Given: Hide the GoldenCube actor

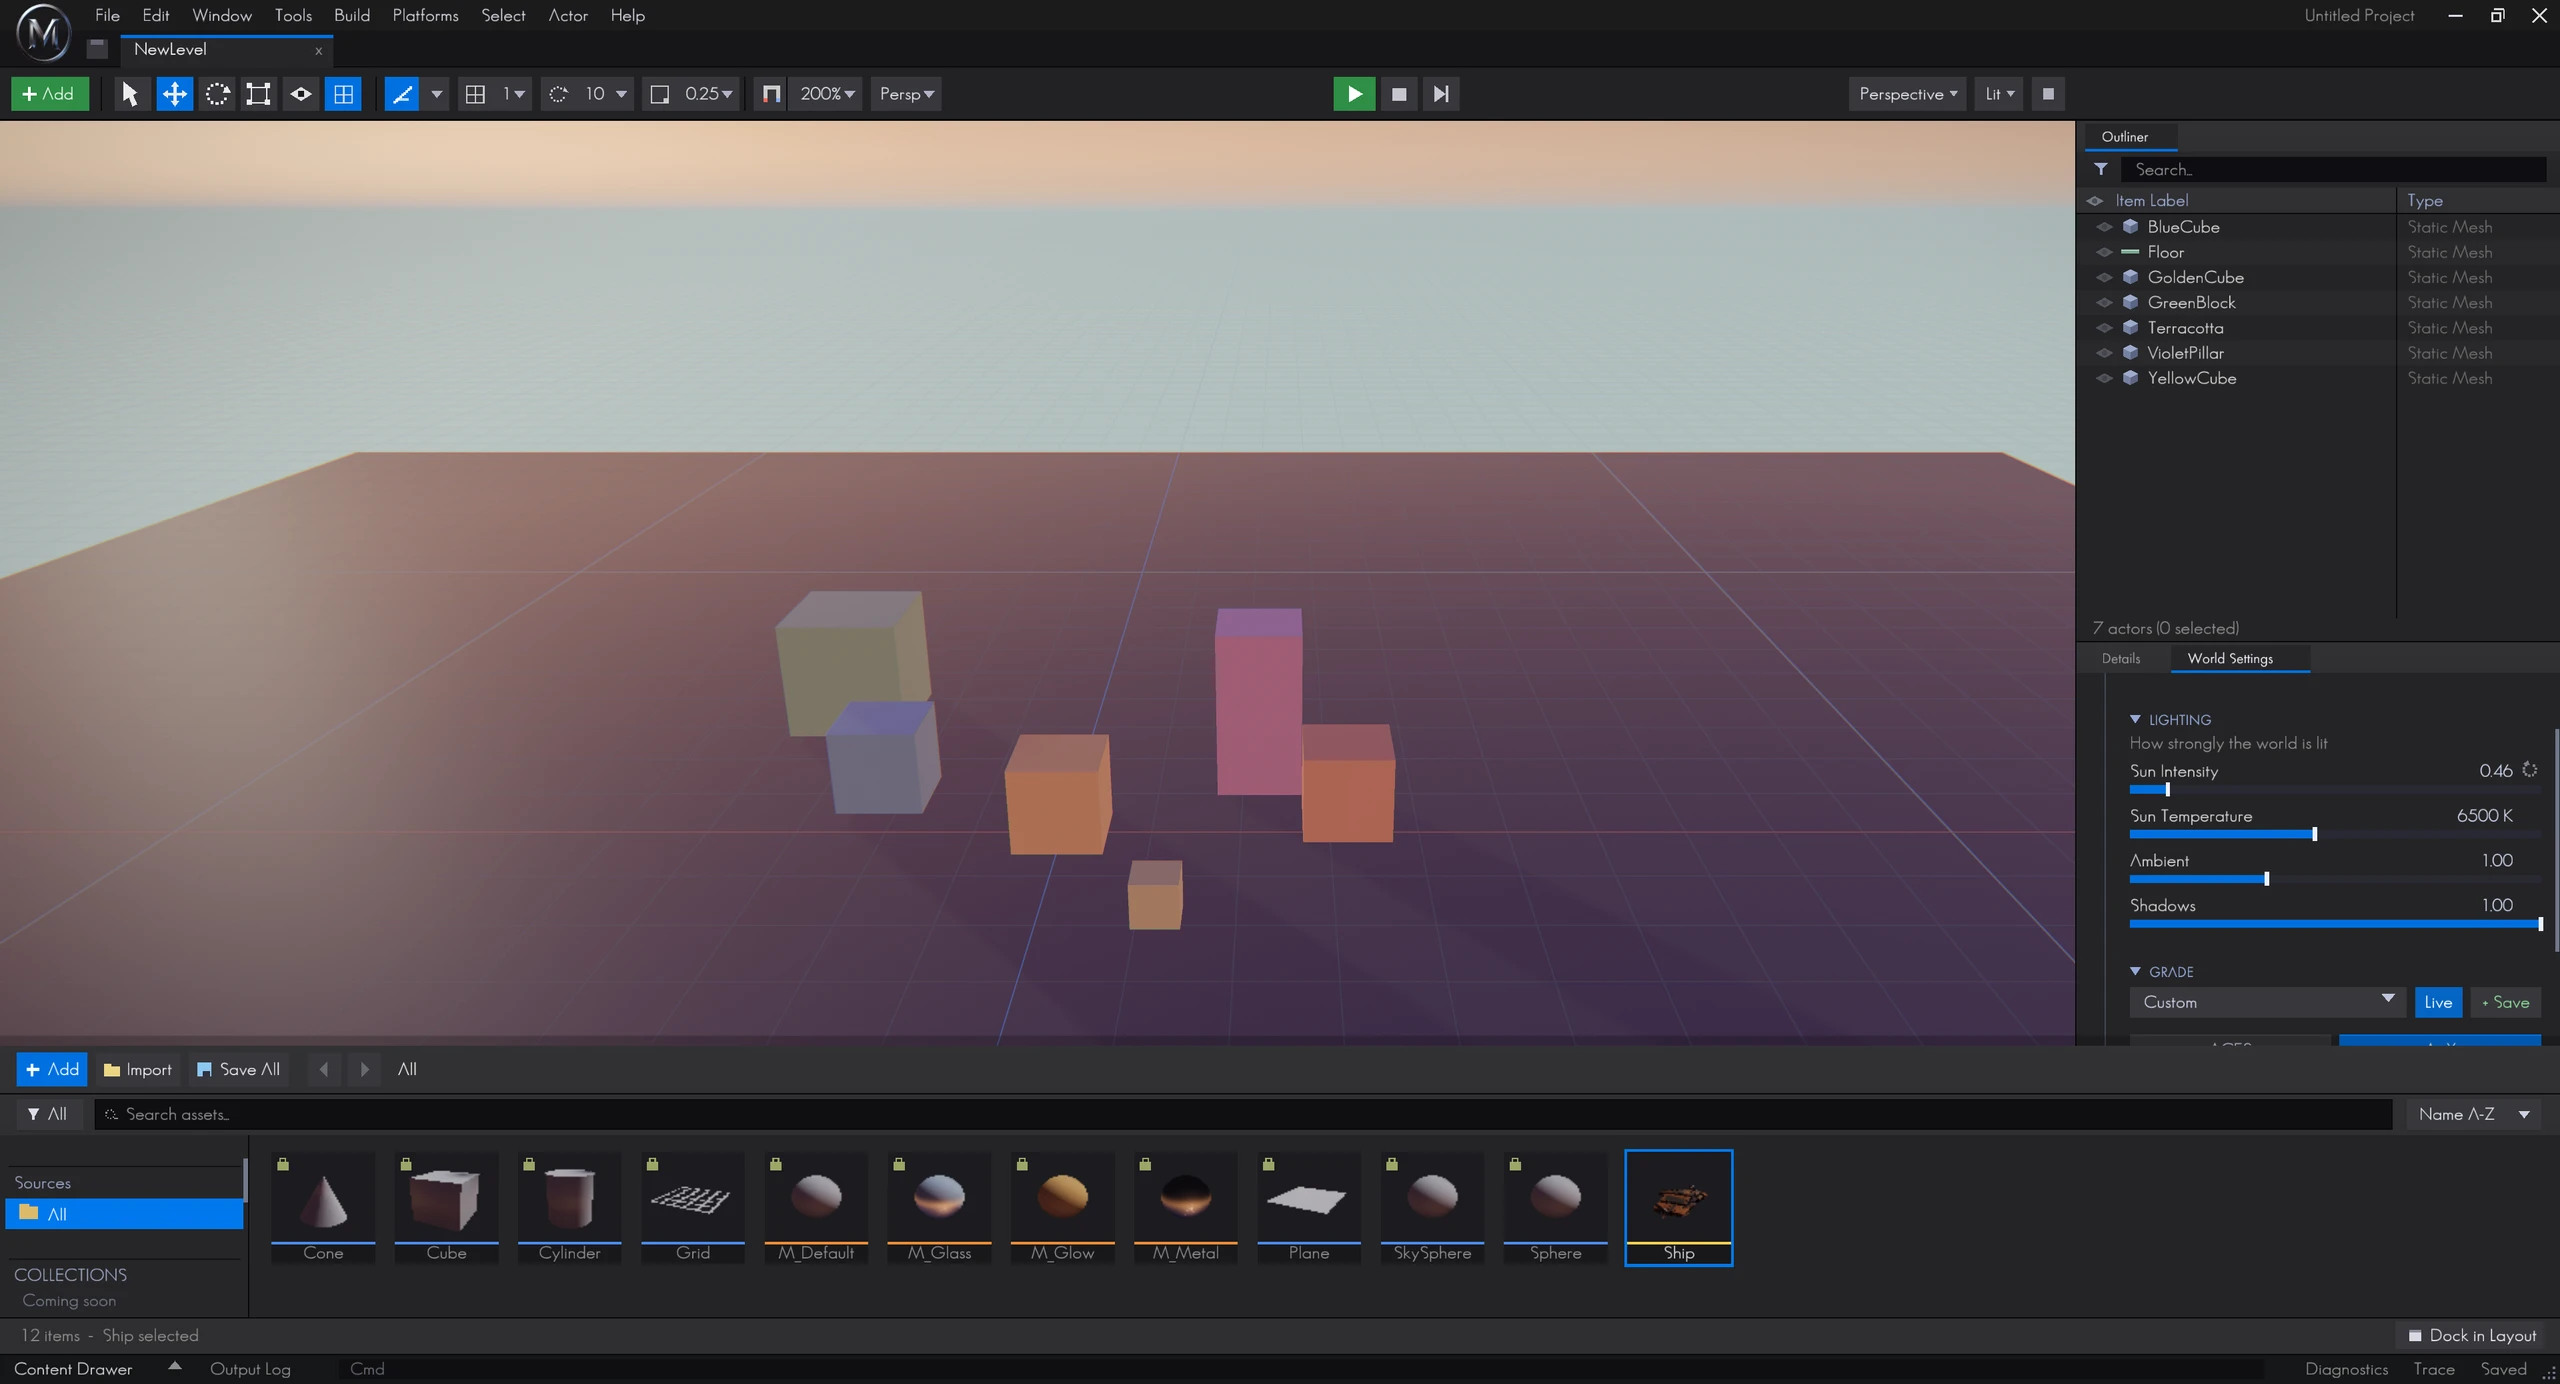Looking at the screenshot, I should coord(2104,277).
